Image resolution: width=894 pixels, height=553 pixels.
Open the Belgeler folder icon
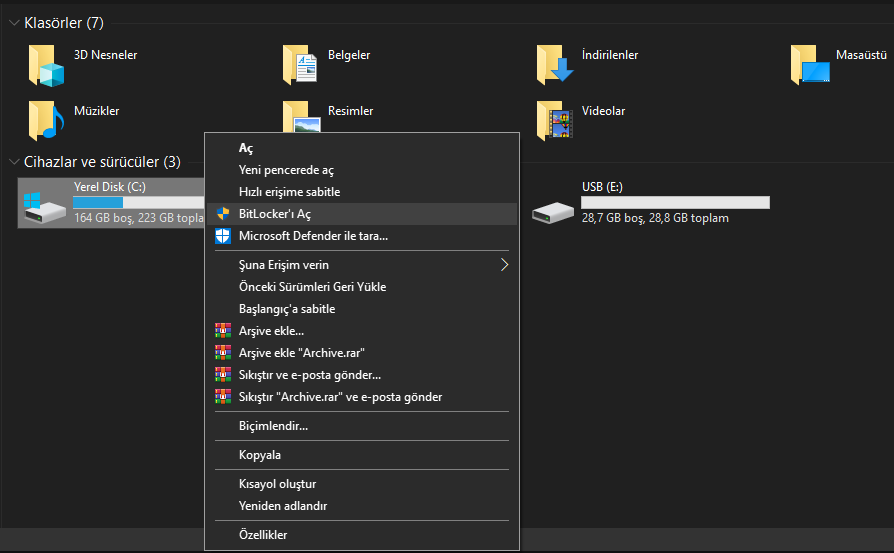pyautogui.click(x=300, y=66)
